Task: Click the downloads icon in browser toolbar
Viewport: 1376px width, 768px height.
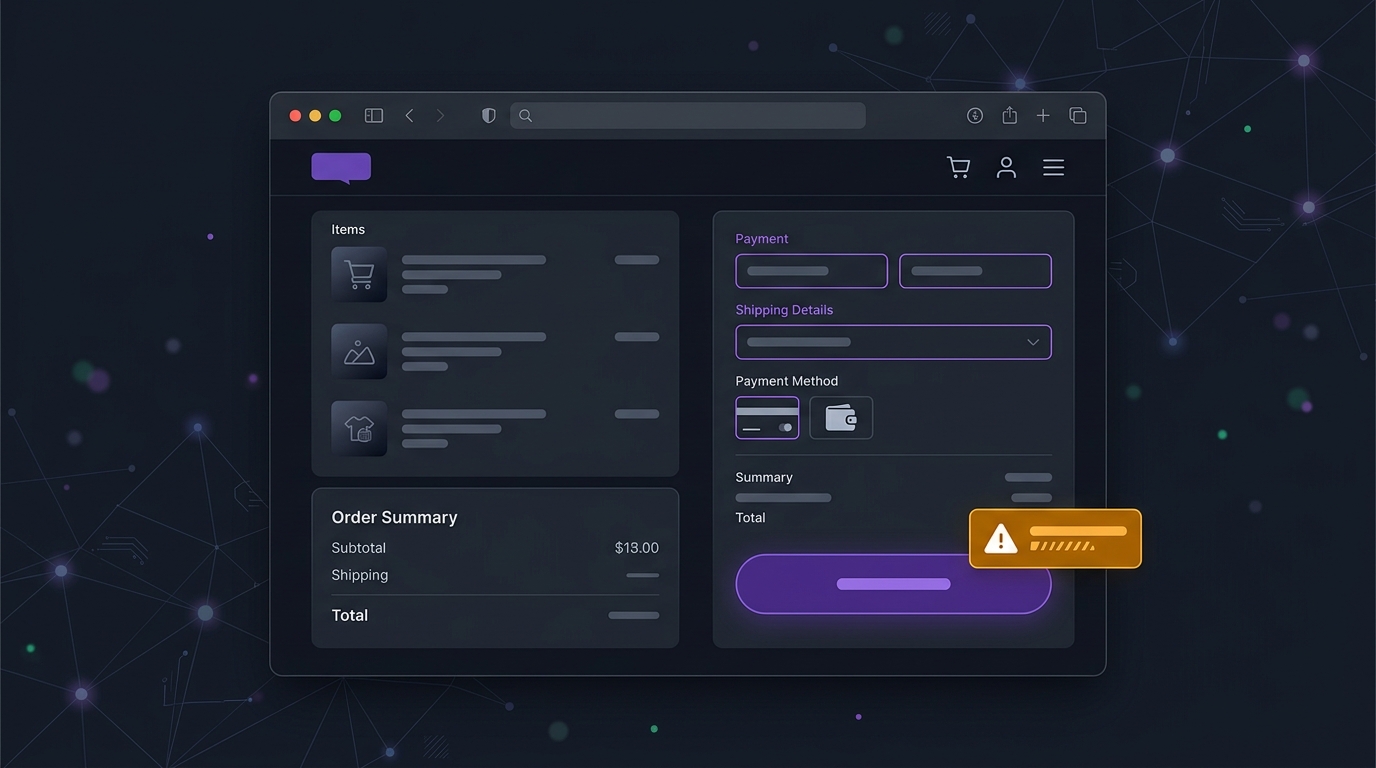Action: click(975, 116)
